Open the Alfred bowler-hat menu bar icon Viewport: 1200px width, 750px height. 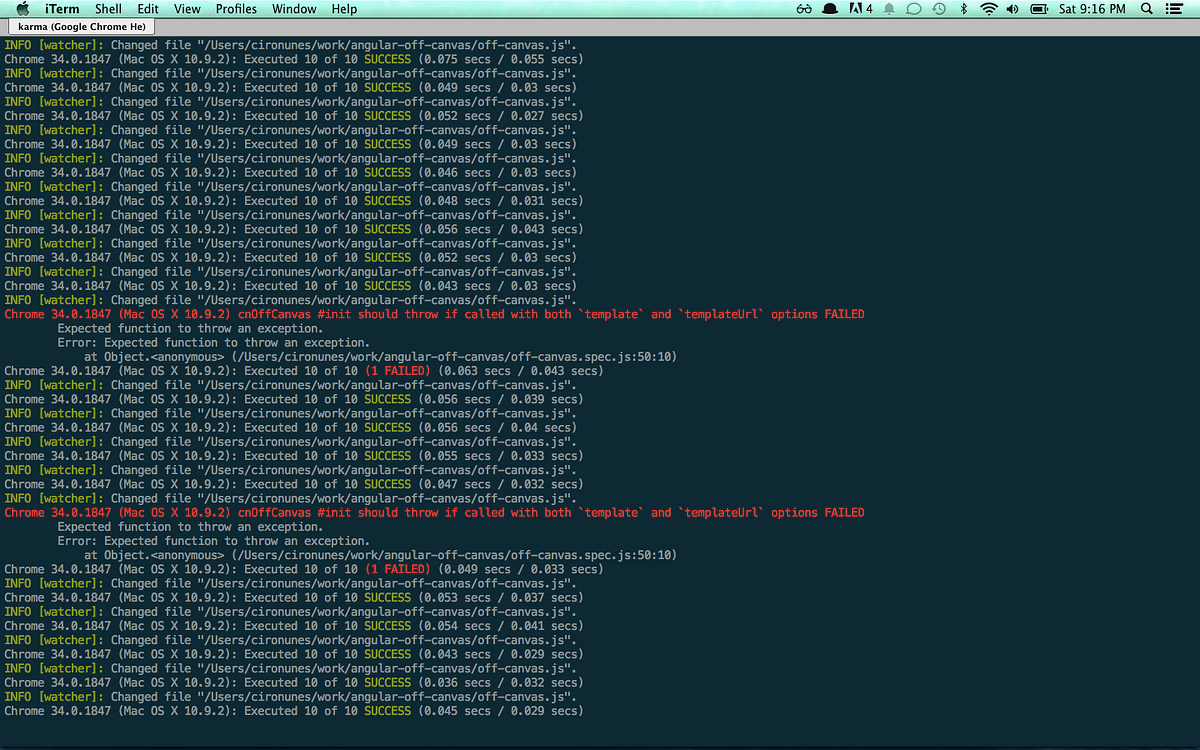coord(827,9)
